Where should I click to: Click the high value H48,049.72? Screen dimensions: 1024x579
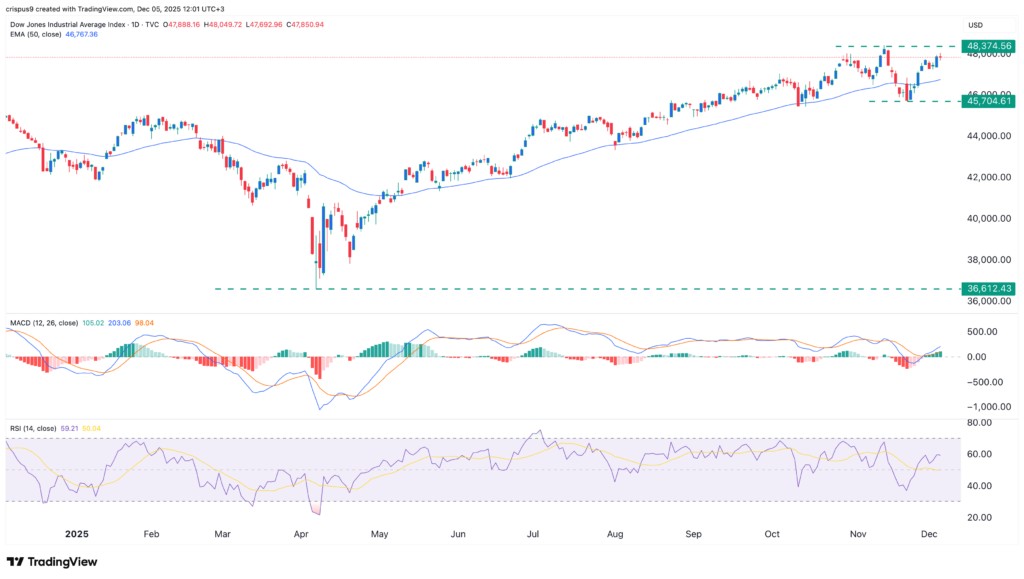pyautogui.click(x=223, y=25)
